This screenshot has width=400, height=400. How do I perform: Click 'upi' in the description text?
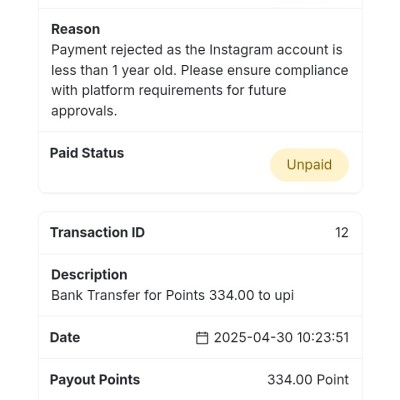[x=284, y=296]
